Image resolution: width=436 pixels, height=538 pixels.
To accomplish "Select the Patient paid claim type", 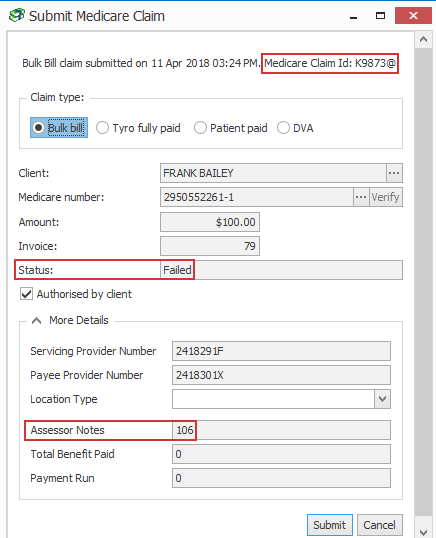I will tap(231, 128).
